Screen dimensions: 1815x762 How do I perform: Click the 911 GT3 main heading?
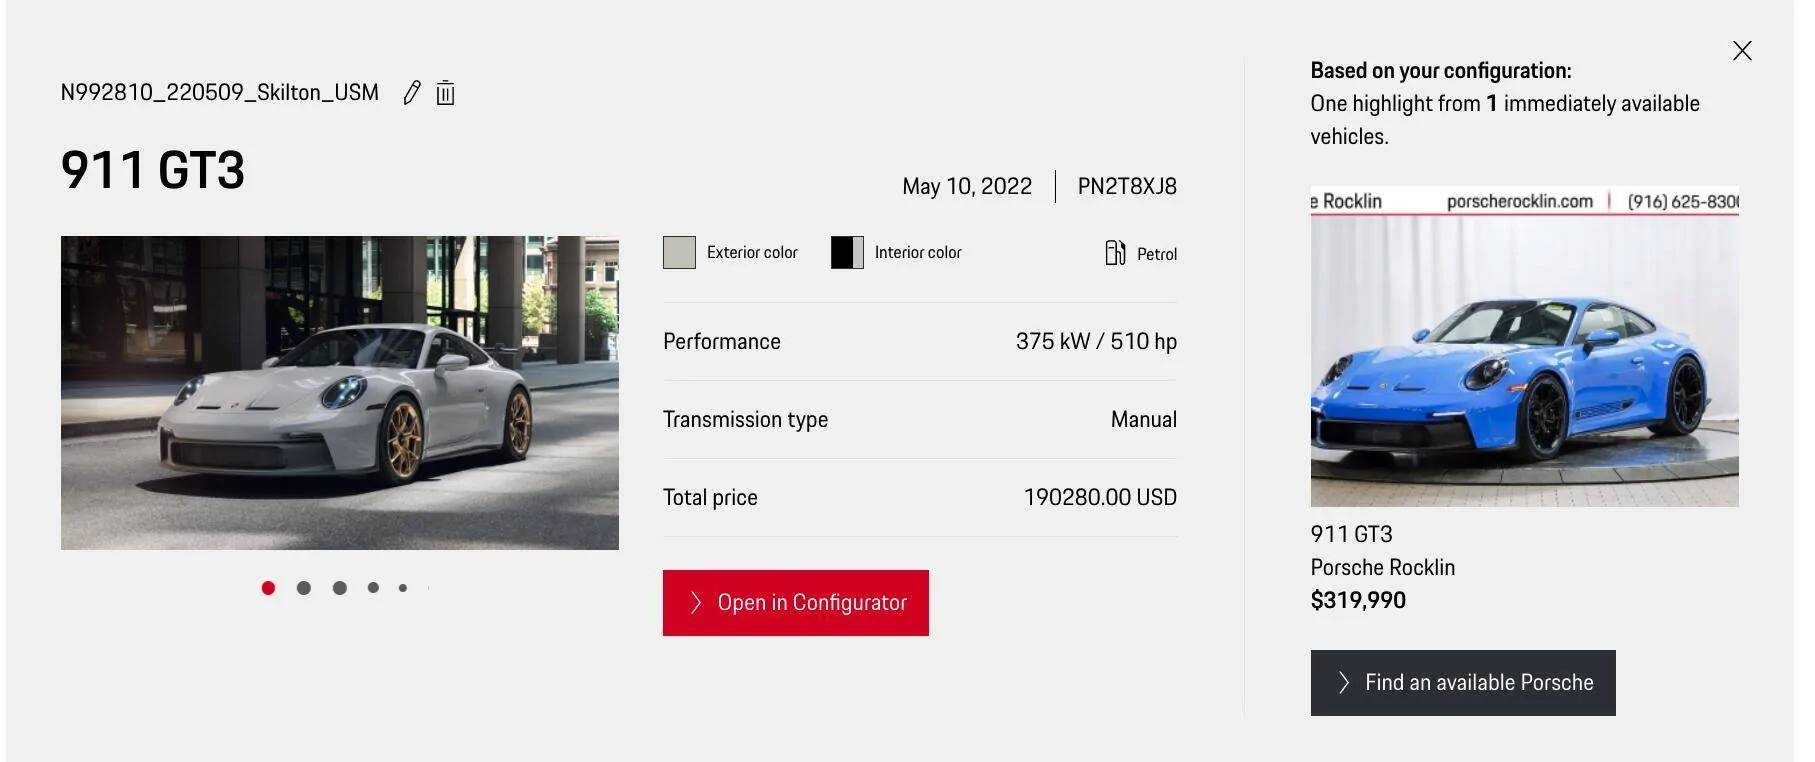point(153,170)
